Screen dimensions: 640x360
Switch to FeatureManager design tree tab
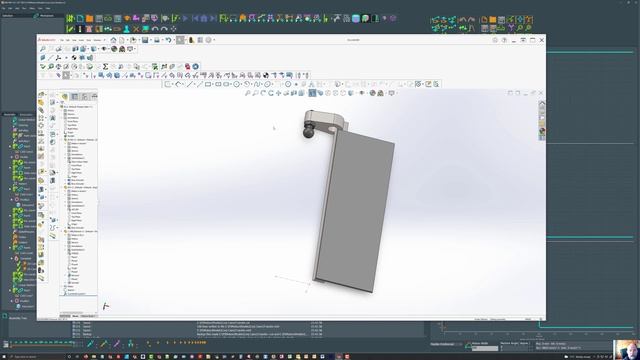coord(64,96)
